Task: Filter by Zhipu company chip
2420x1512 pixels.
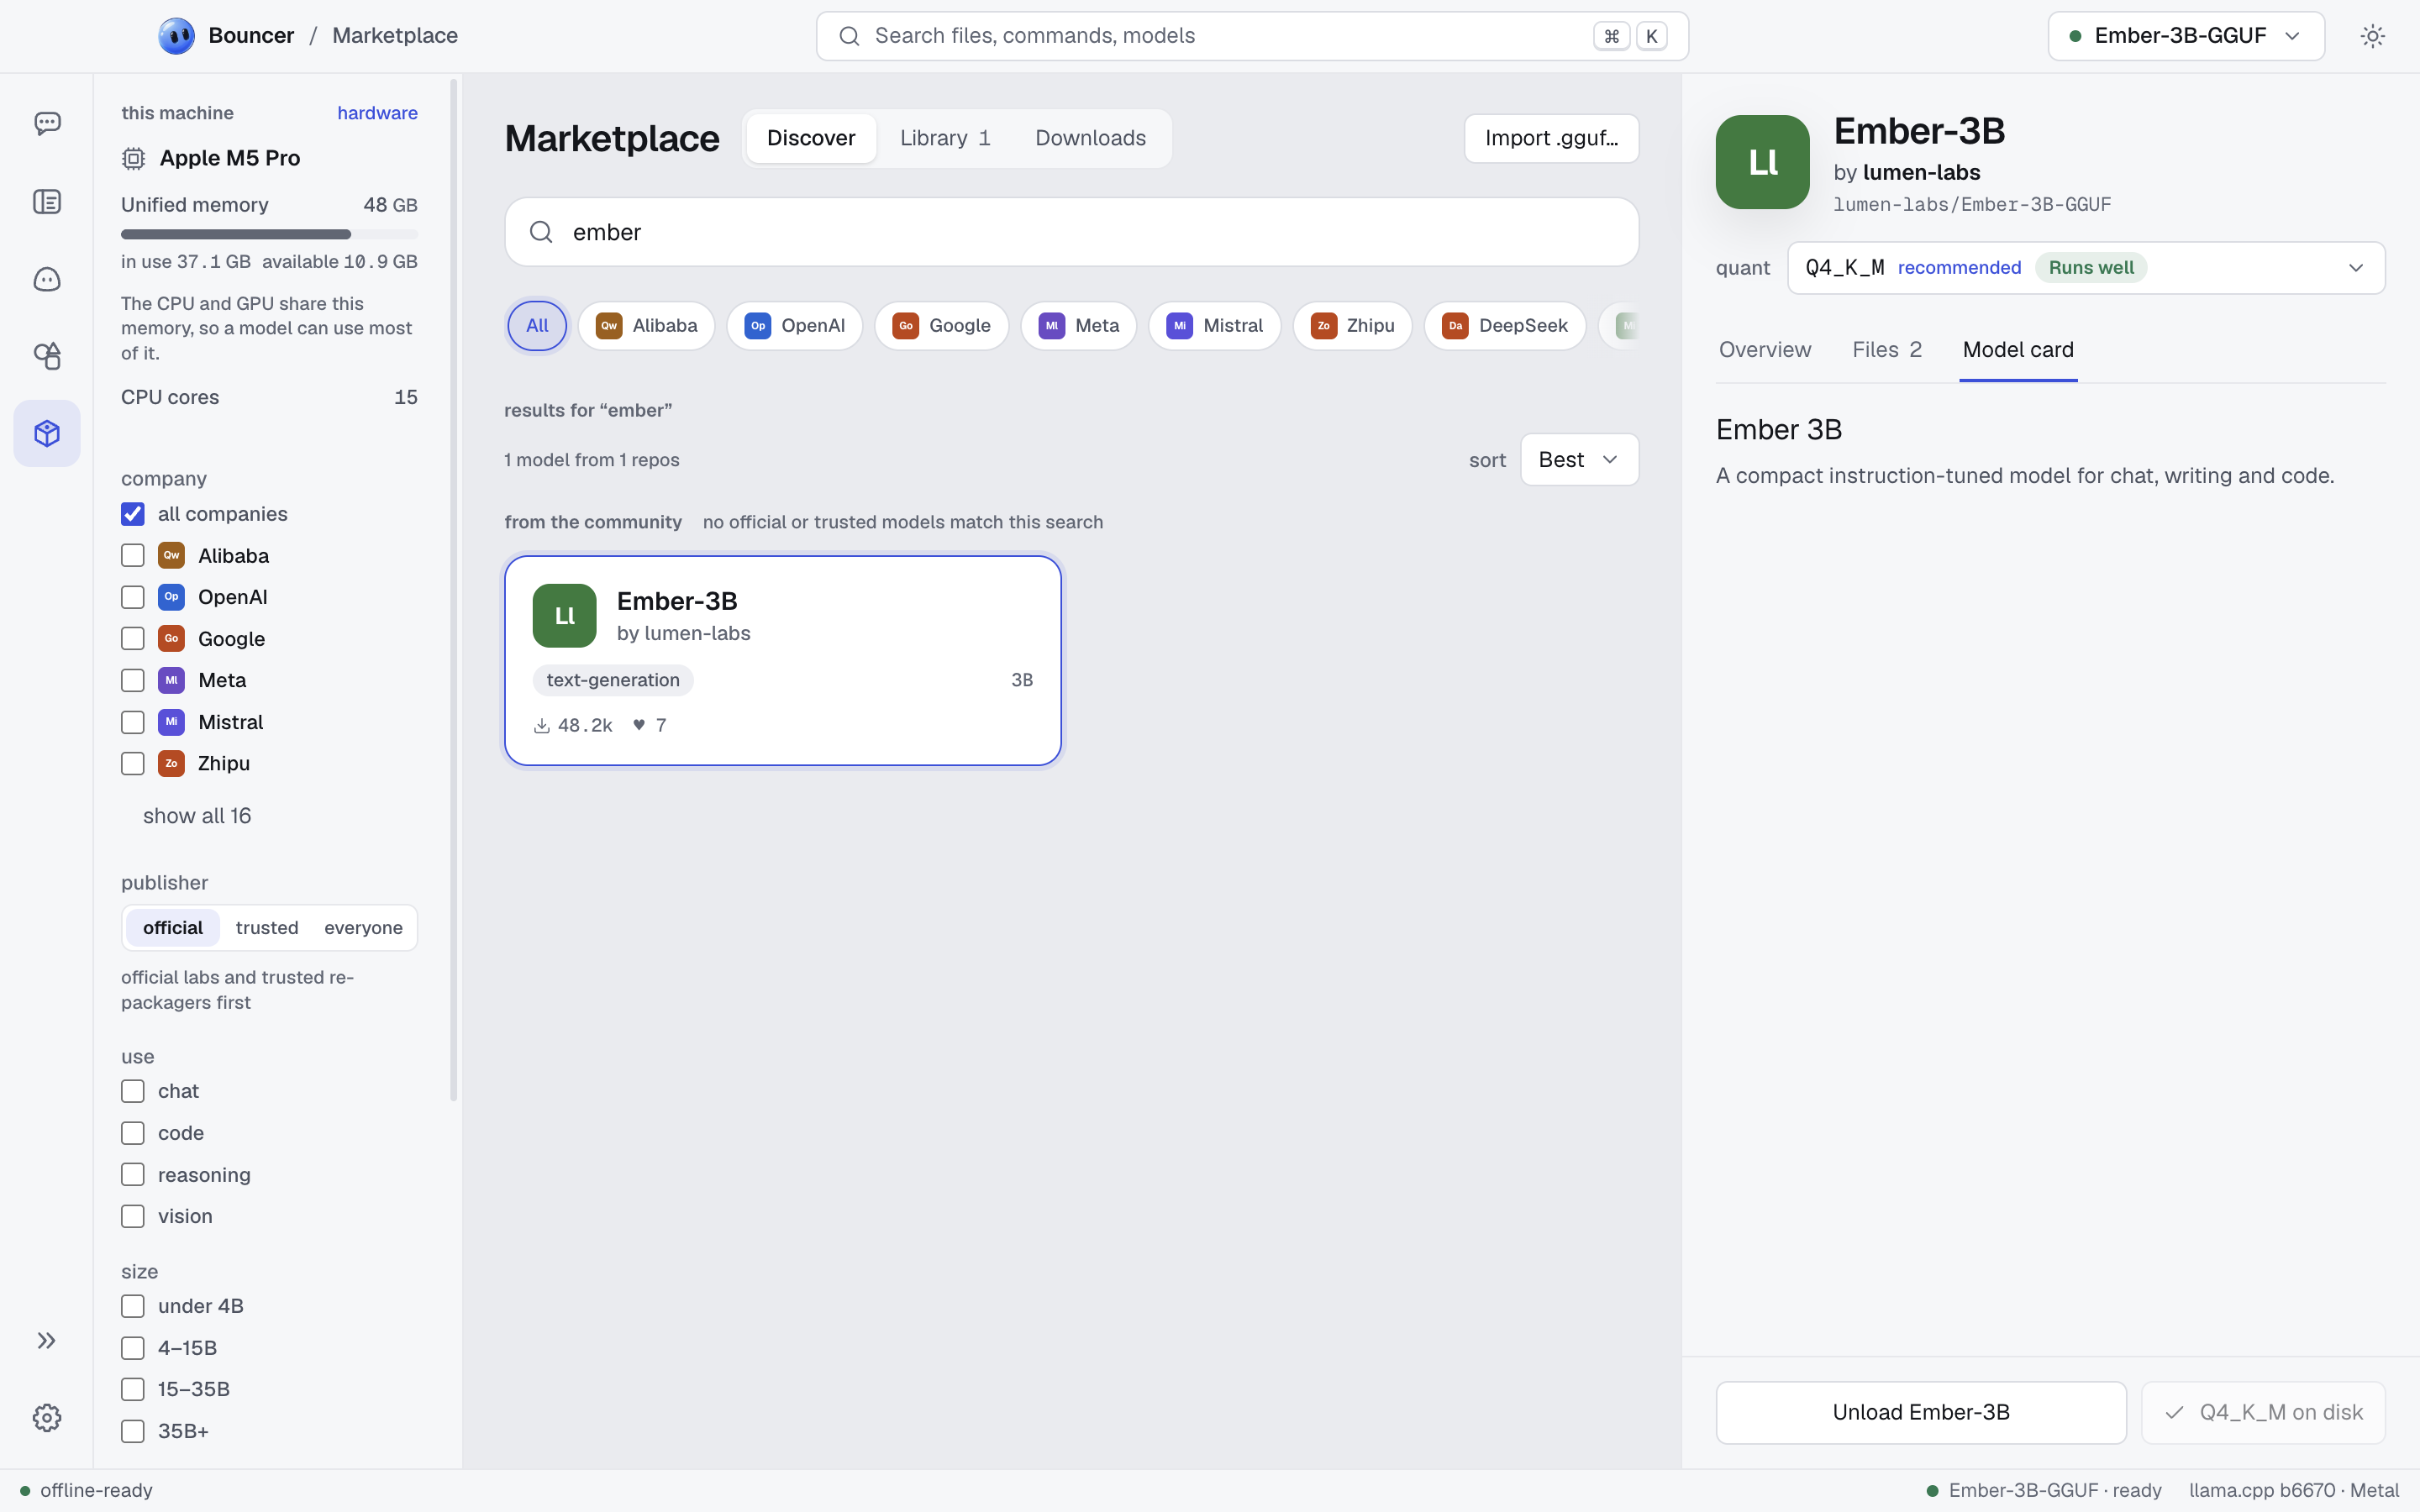Action: [x=1352, y=325]
